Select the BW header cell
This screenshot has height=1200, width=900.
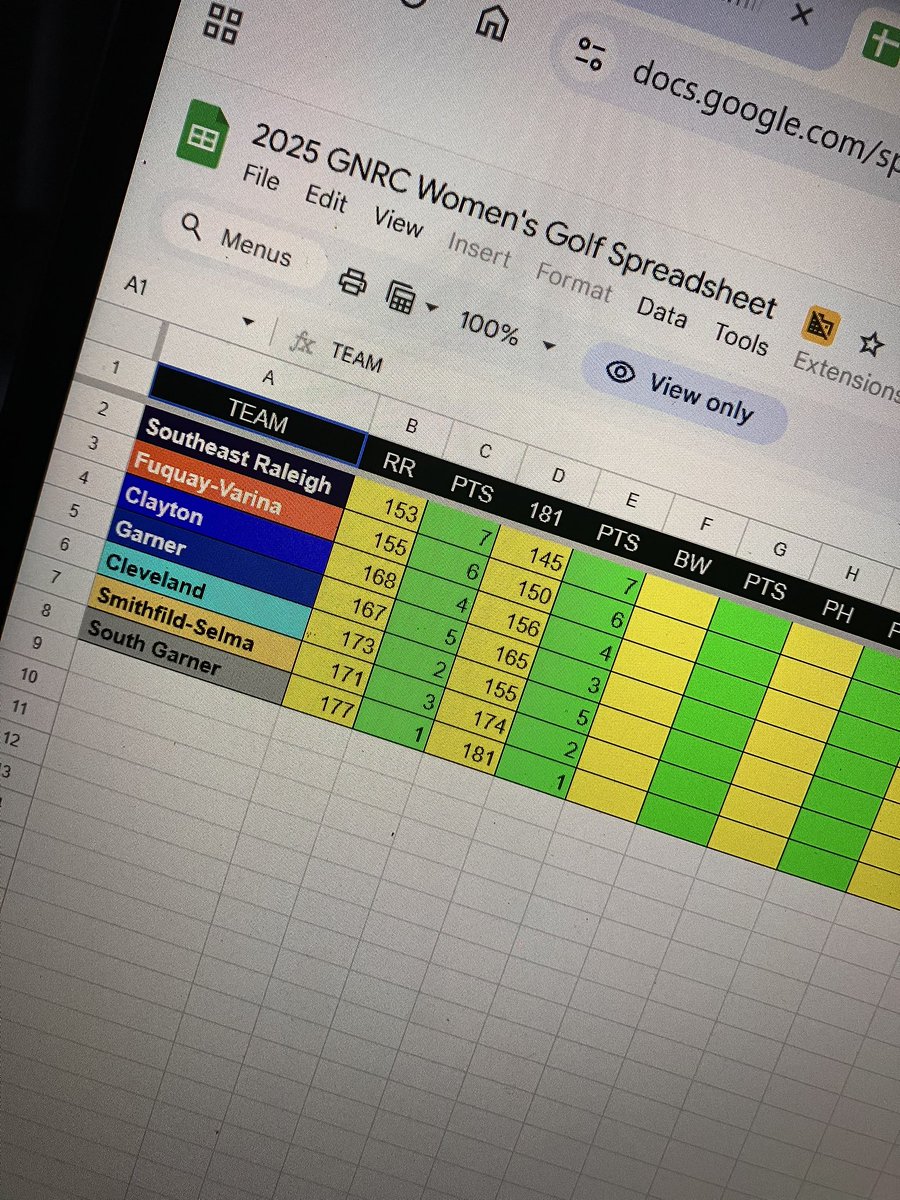coord(692,564)
